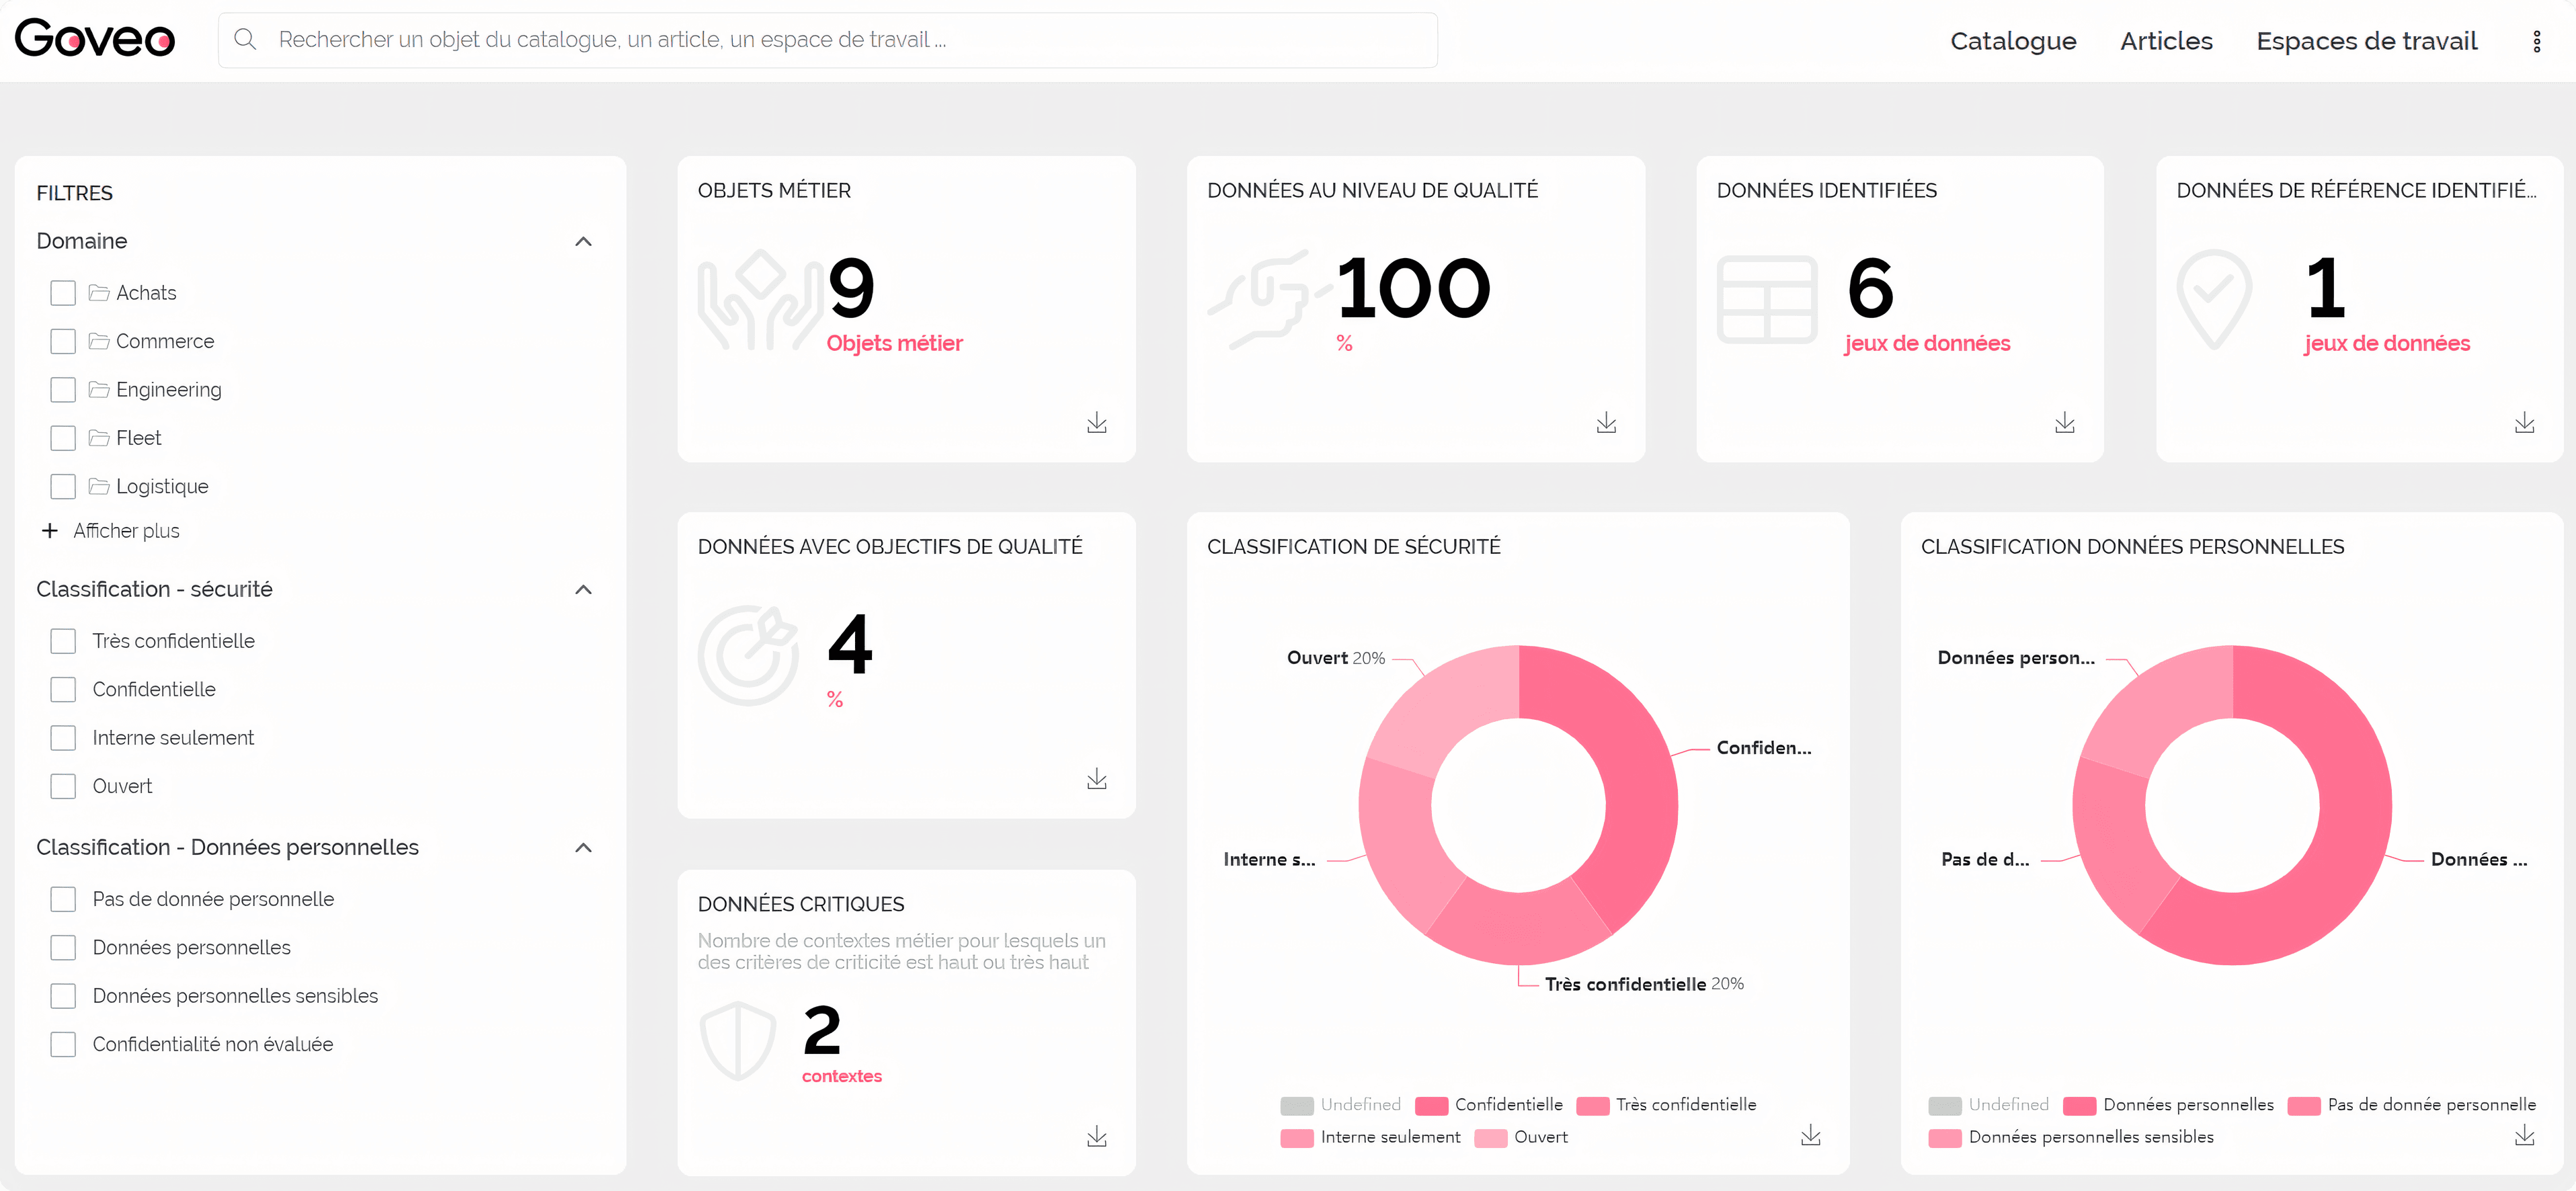Tick the Interne seulement checkbox

tap(63, 738)
